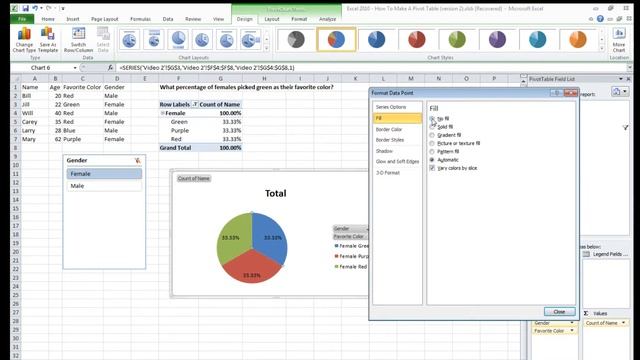Click inside the formula bar SERIES formula

click(x=207, y=68)
